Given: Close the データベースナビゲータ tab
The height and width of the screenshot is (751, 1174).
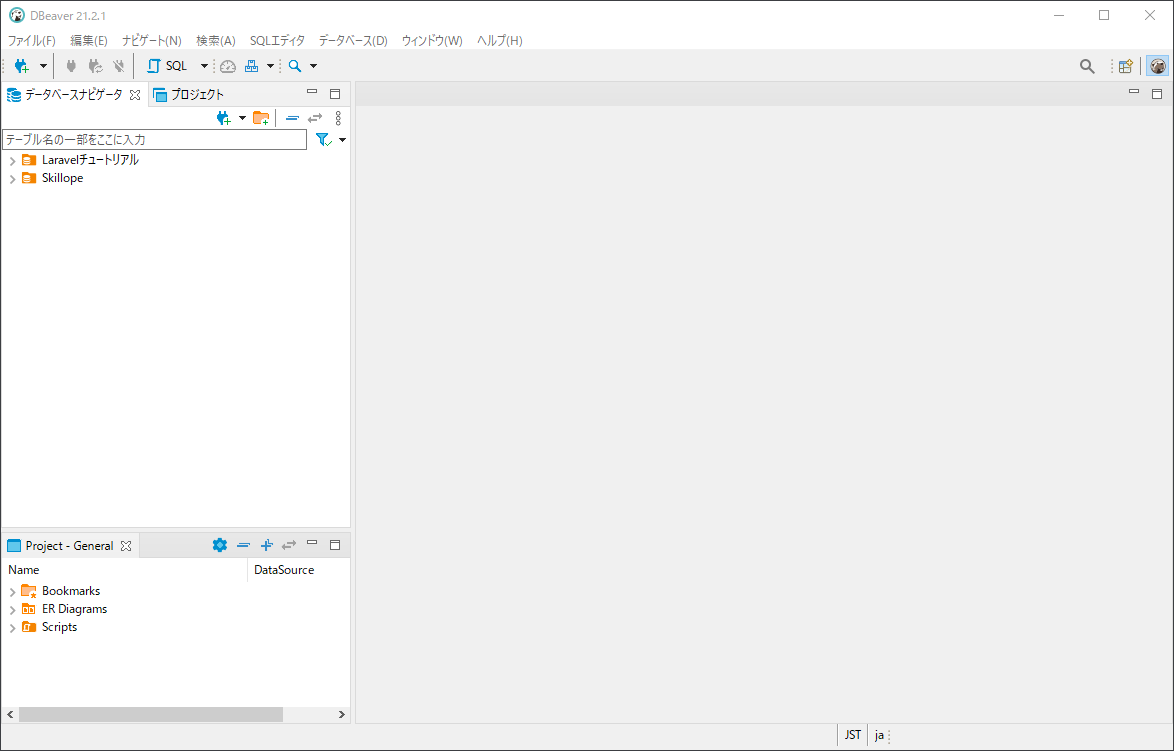Looking at the screenshot, I should [135, 95].
